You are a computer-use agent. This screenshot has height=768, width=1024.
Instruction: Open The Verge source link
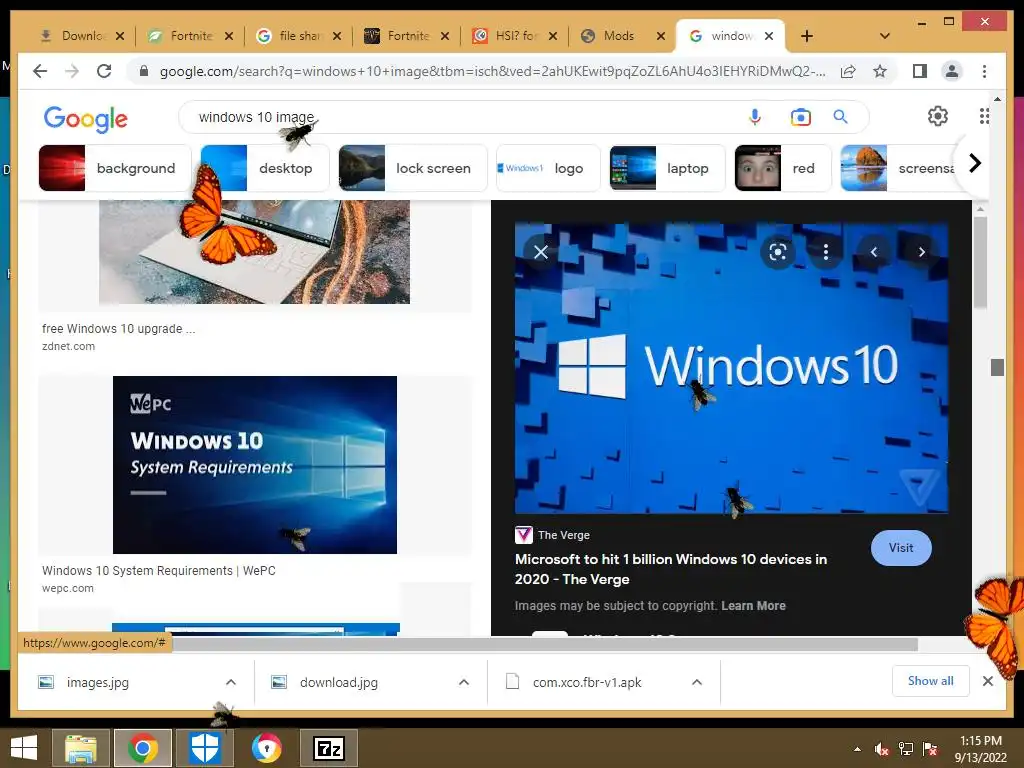pyautogui.click(x=552, y=535)
